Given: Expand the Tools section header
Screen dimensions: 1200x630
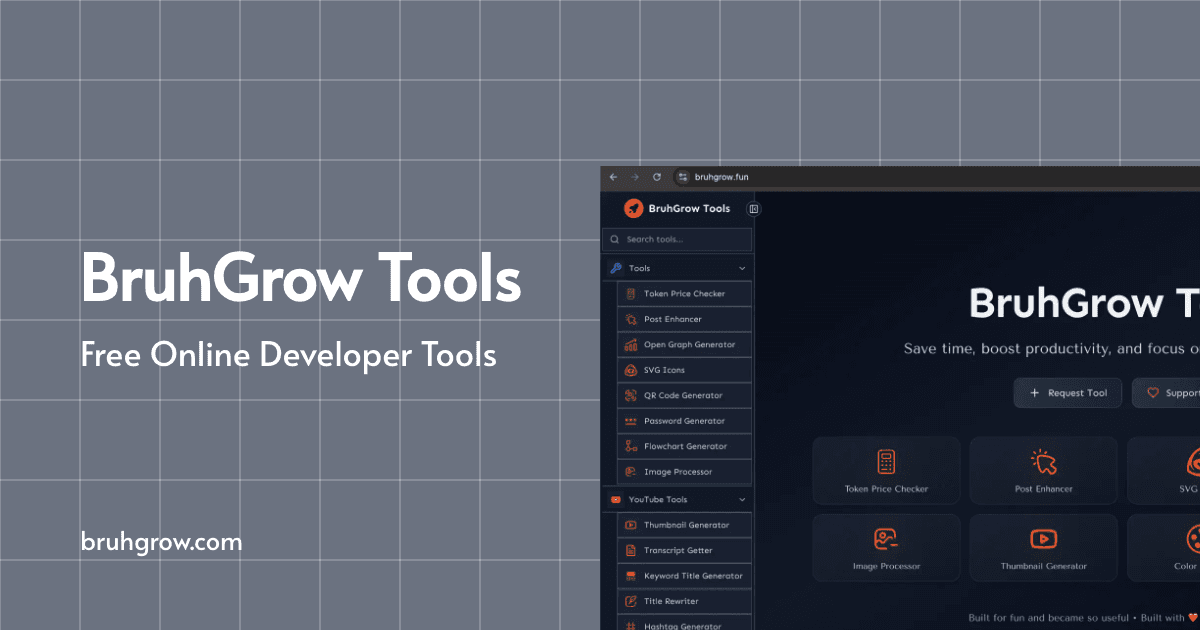Looking at the screenshot, I should coord(640,269).
